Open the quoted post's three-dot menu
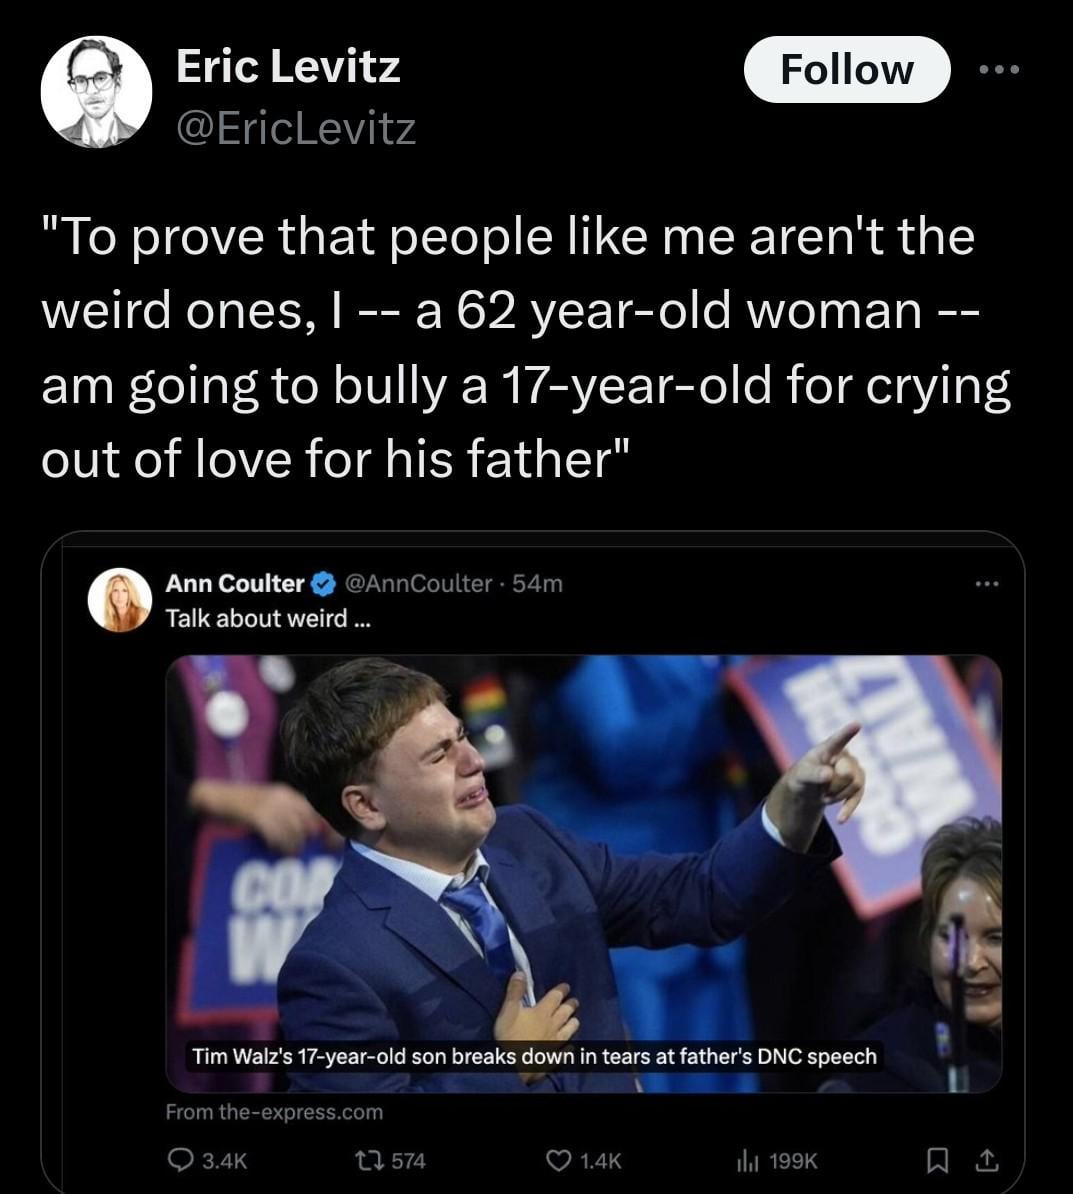 click(x=986, y=584)
